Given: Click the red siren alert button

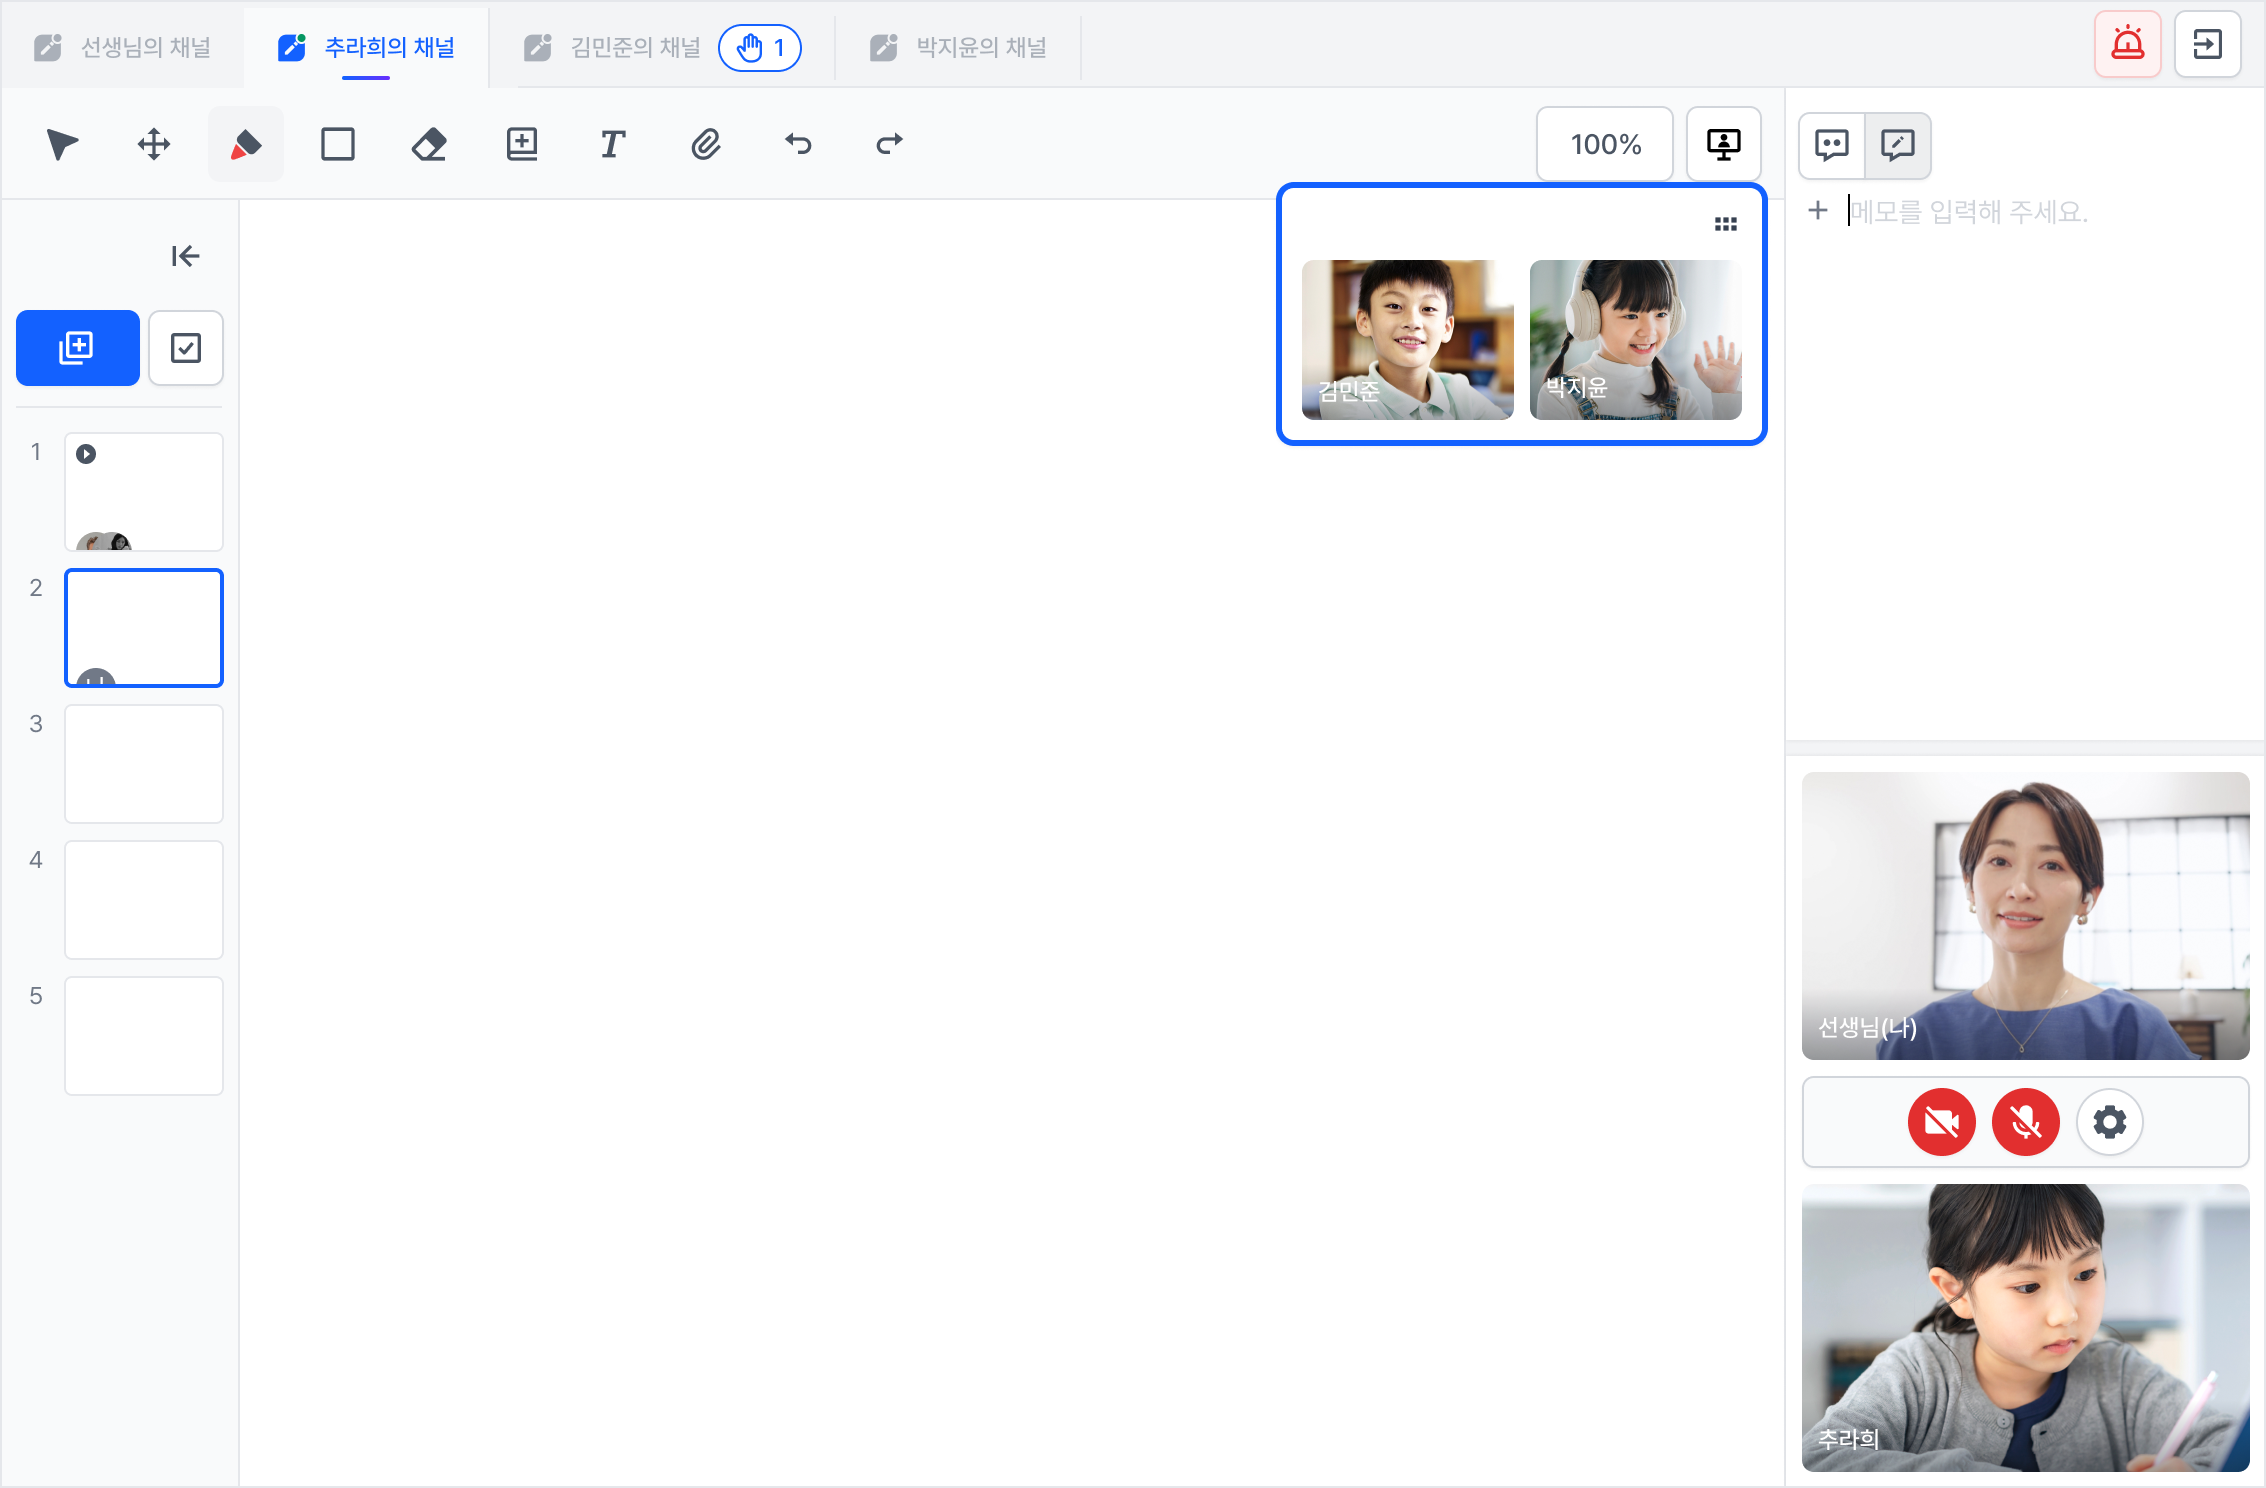Looking at the screenshot, I should click(2128, 44).
